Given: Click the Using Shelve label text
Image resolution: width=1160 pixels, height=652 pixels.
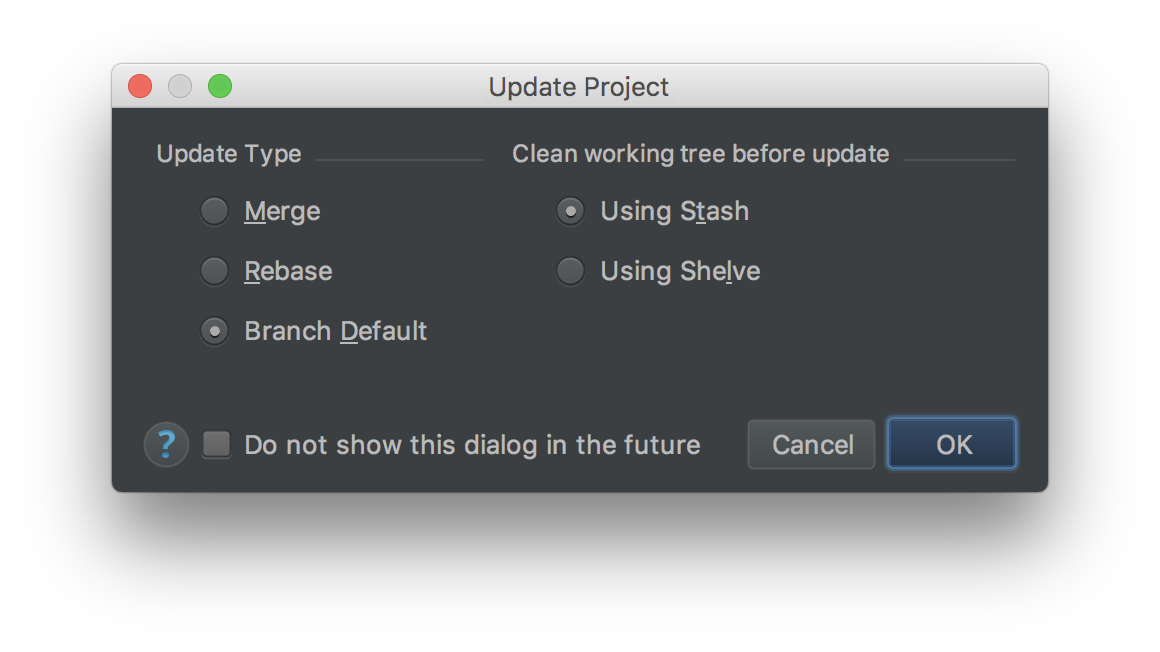Looking at the screenshot, I should pyautogui.click(x=681, y=271).
